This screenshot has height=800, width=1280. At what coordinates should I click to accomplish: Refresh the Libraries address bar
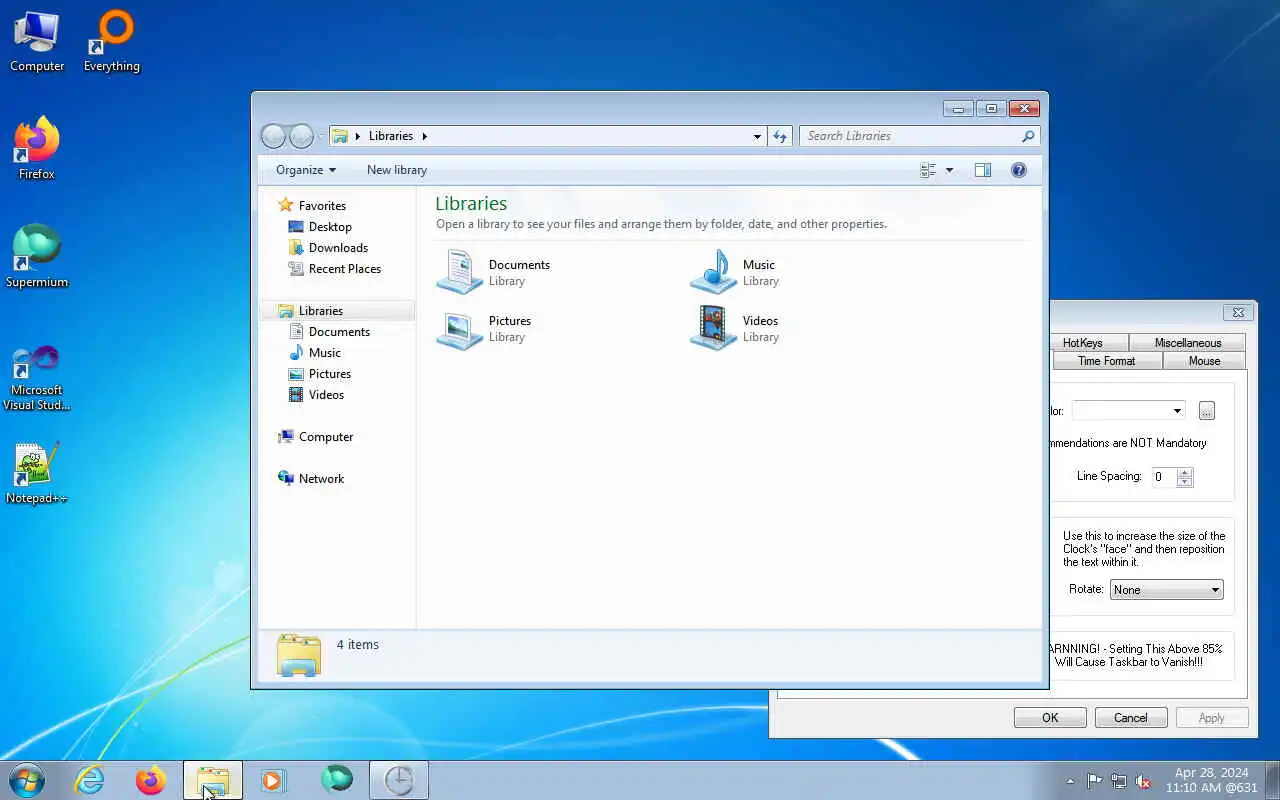click(780, 136)
